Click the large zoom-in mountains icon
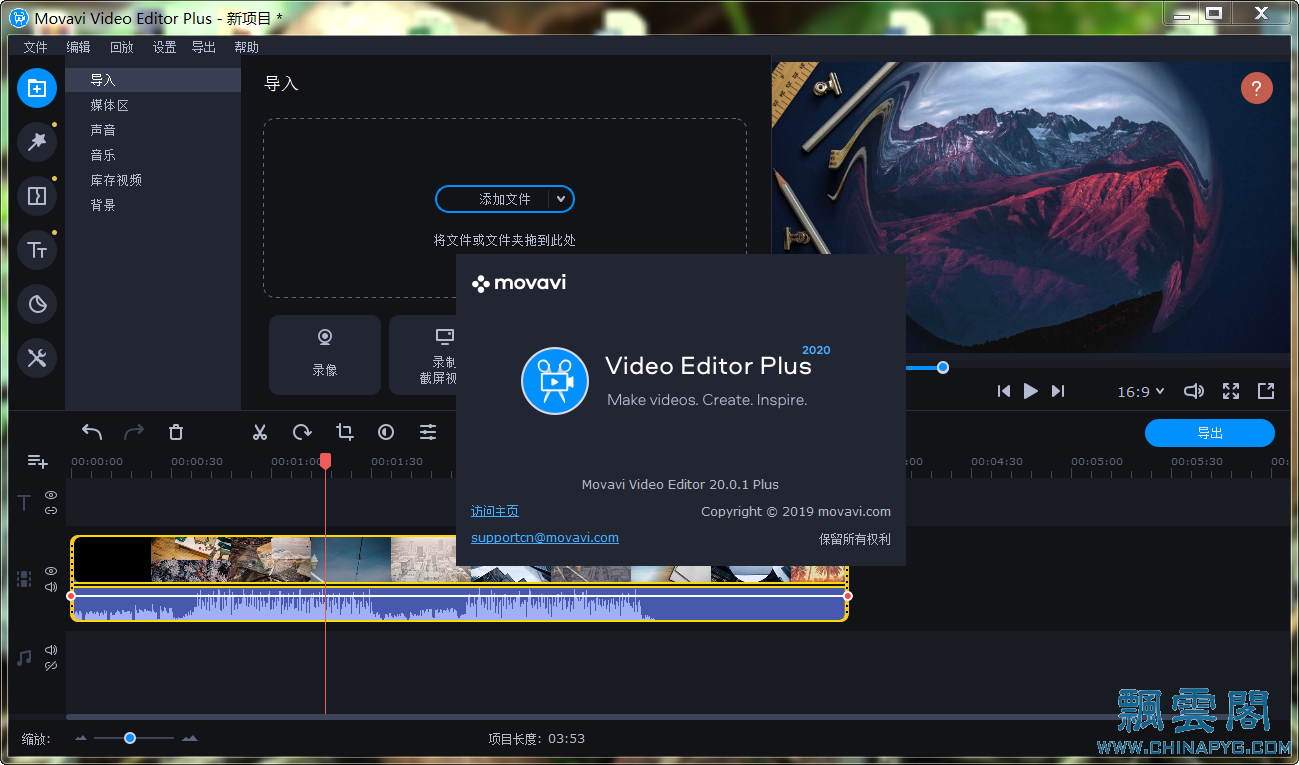The height and width of the screenshot is (765, 1299). click(189, 739)
